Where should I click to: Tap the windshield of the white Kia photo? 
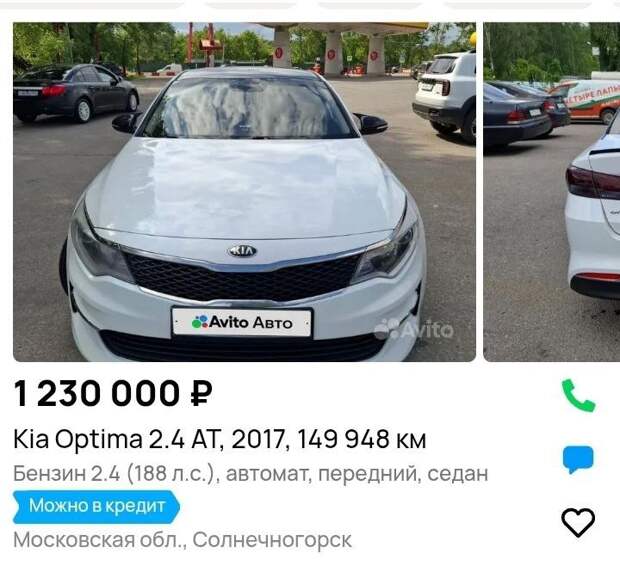click(x=247, y=107)
